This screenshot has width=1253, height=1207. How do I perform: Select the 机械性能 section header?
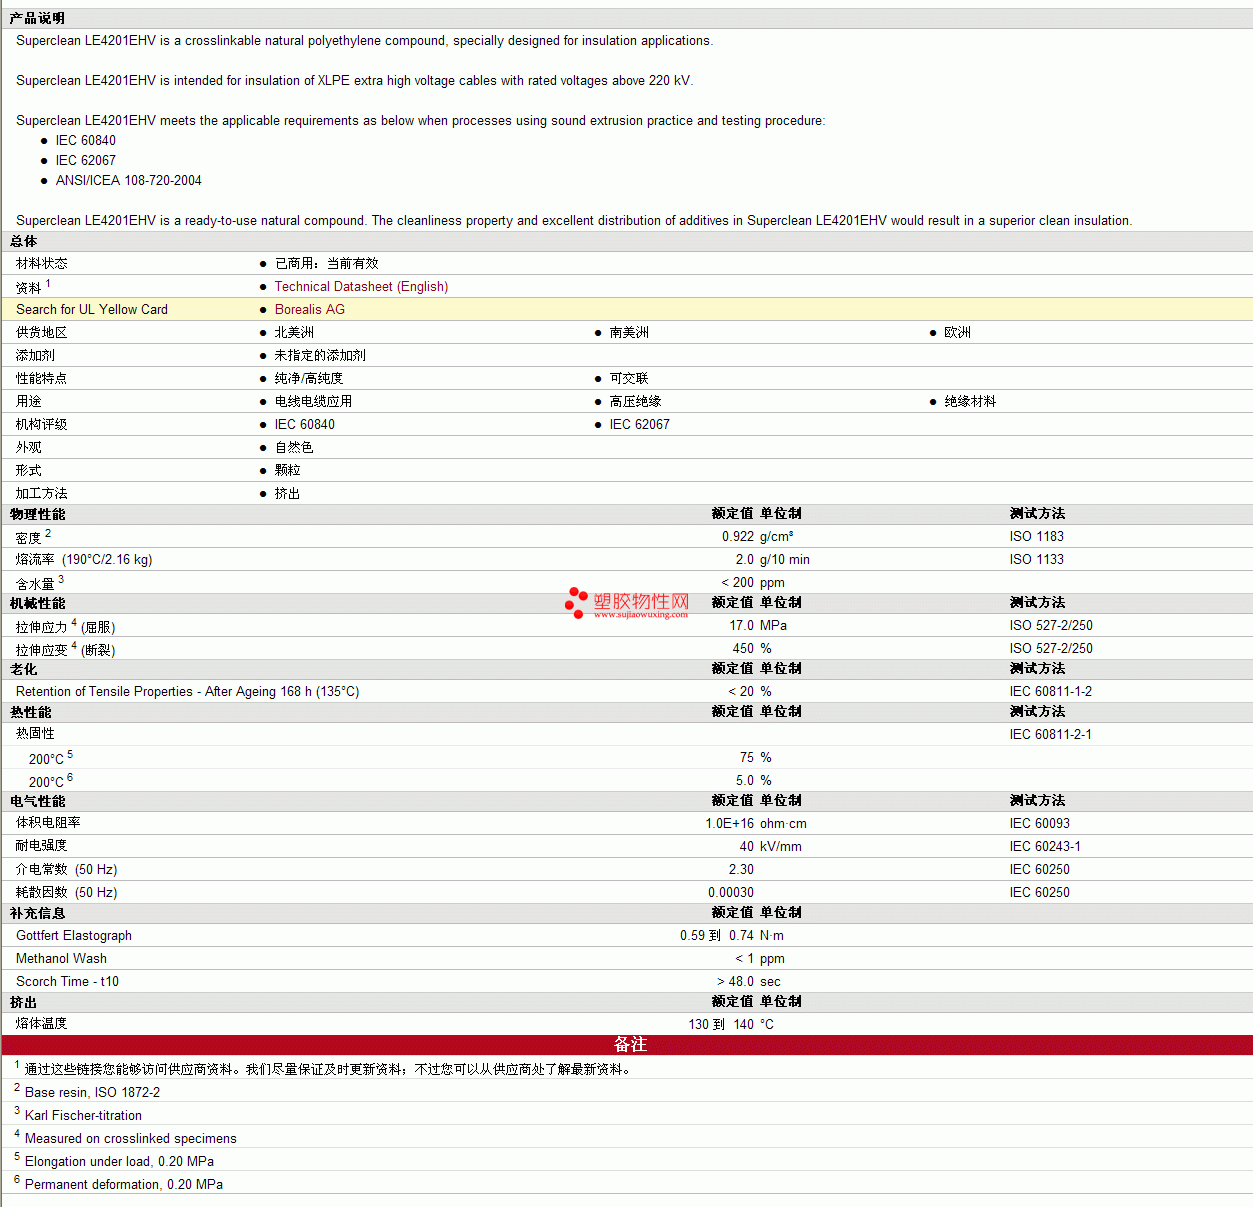click(38, 603)
